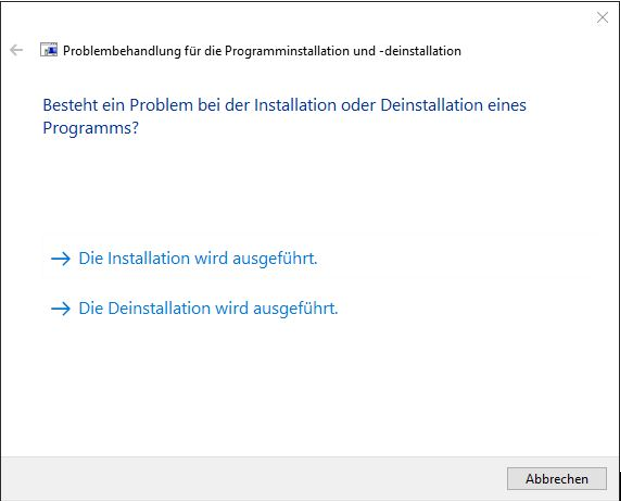
Task: Click arrow icon before 'Die Installation wird ausgeführt'
Action: click(61, 259)
